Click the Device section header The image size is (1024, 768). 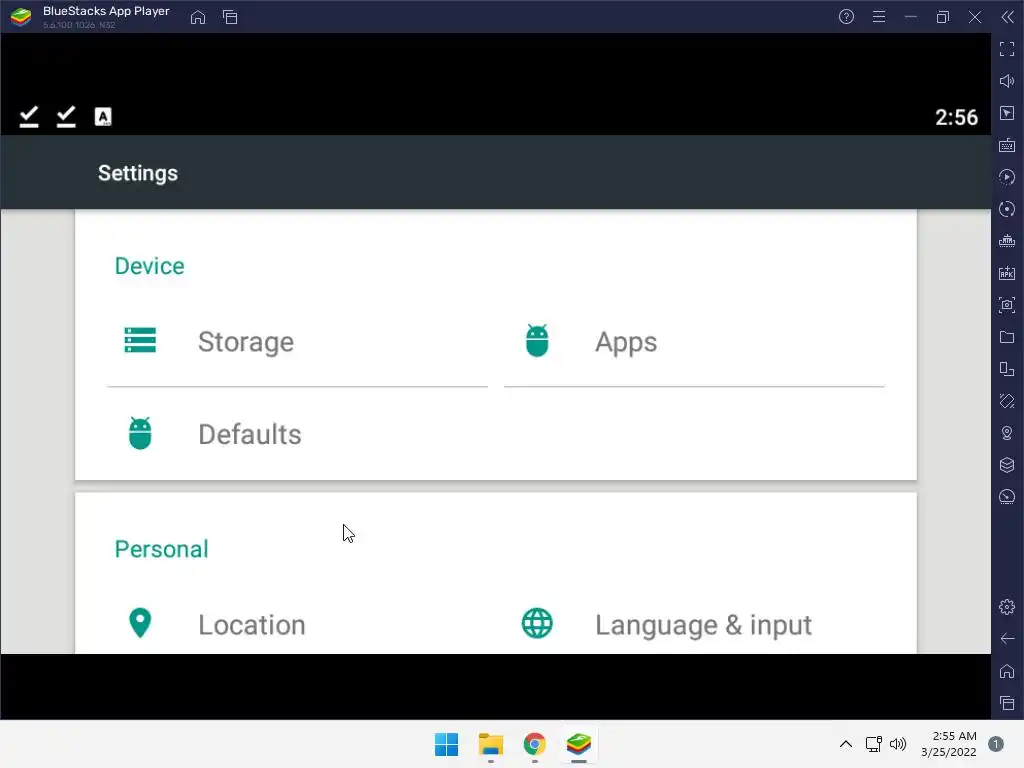[150, 266]
